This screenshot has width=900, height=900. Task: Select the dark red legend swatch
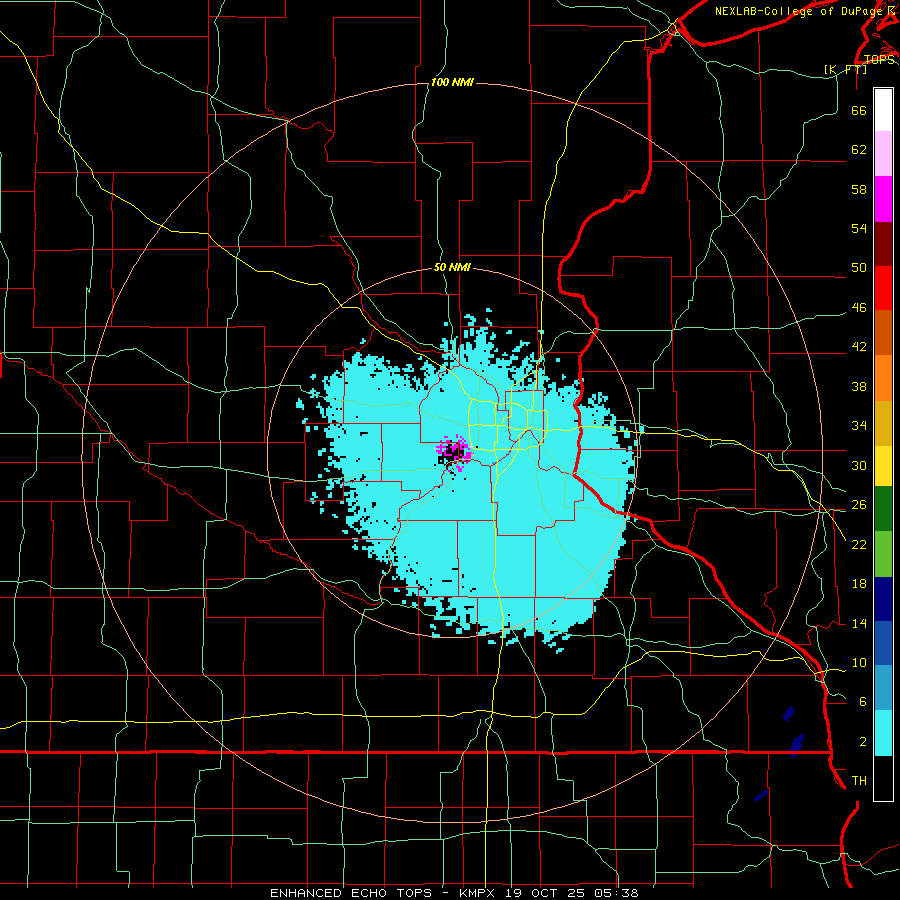[883, 244]
